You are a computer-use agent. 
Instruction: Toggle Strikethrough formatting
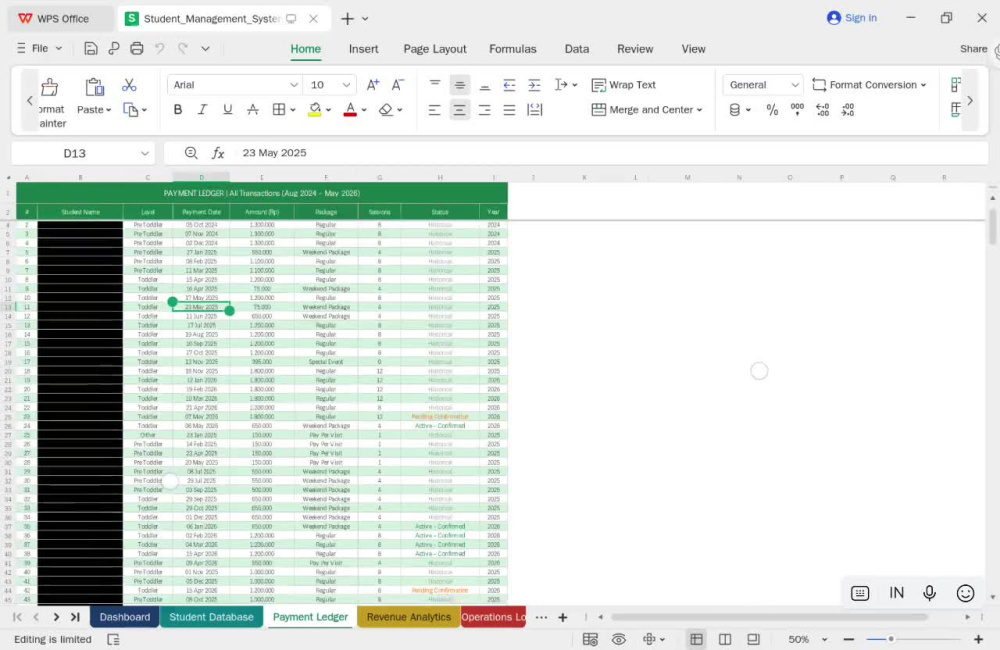pos(253,110)
